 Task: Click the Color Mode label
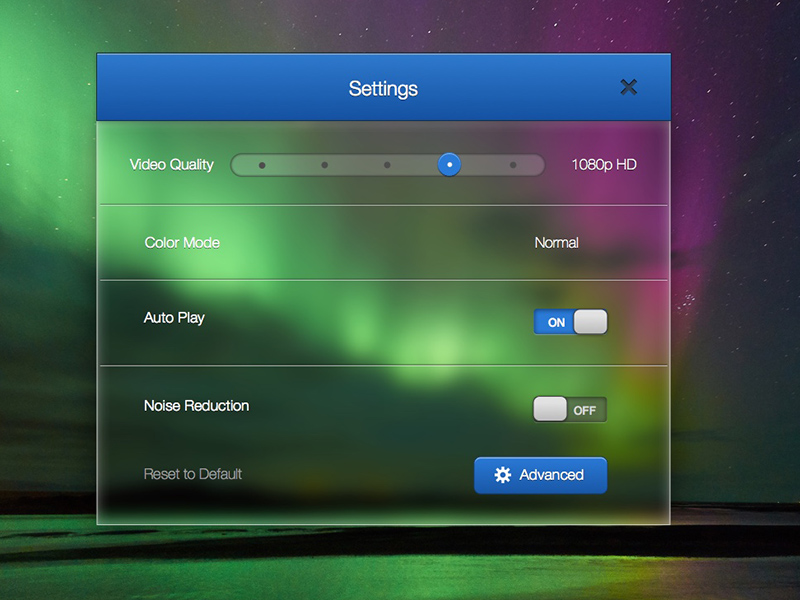click(x=182, y=243)
